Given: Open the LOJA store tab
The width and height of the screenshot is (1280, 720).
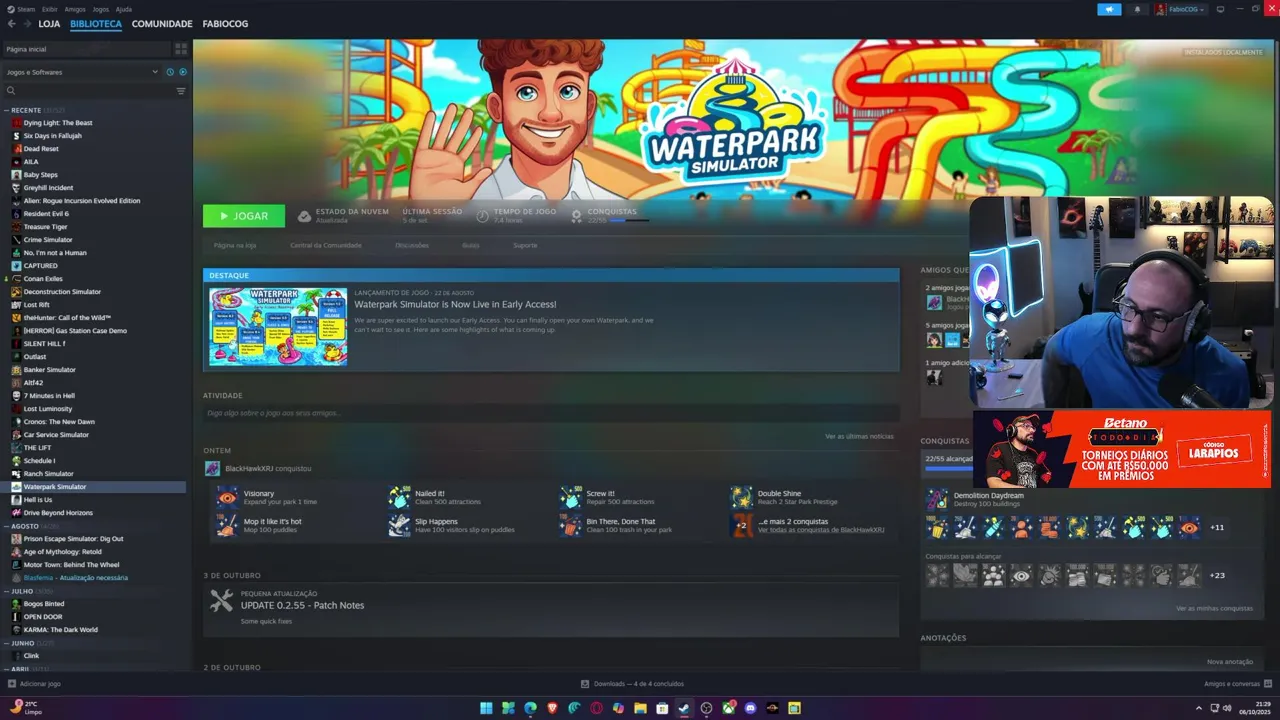Looking at the screenshot, I should (49, 23).
